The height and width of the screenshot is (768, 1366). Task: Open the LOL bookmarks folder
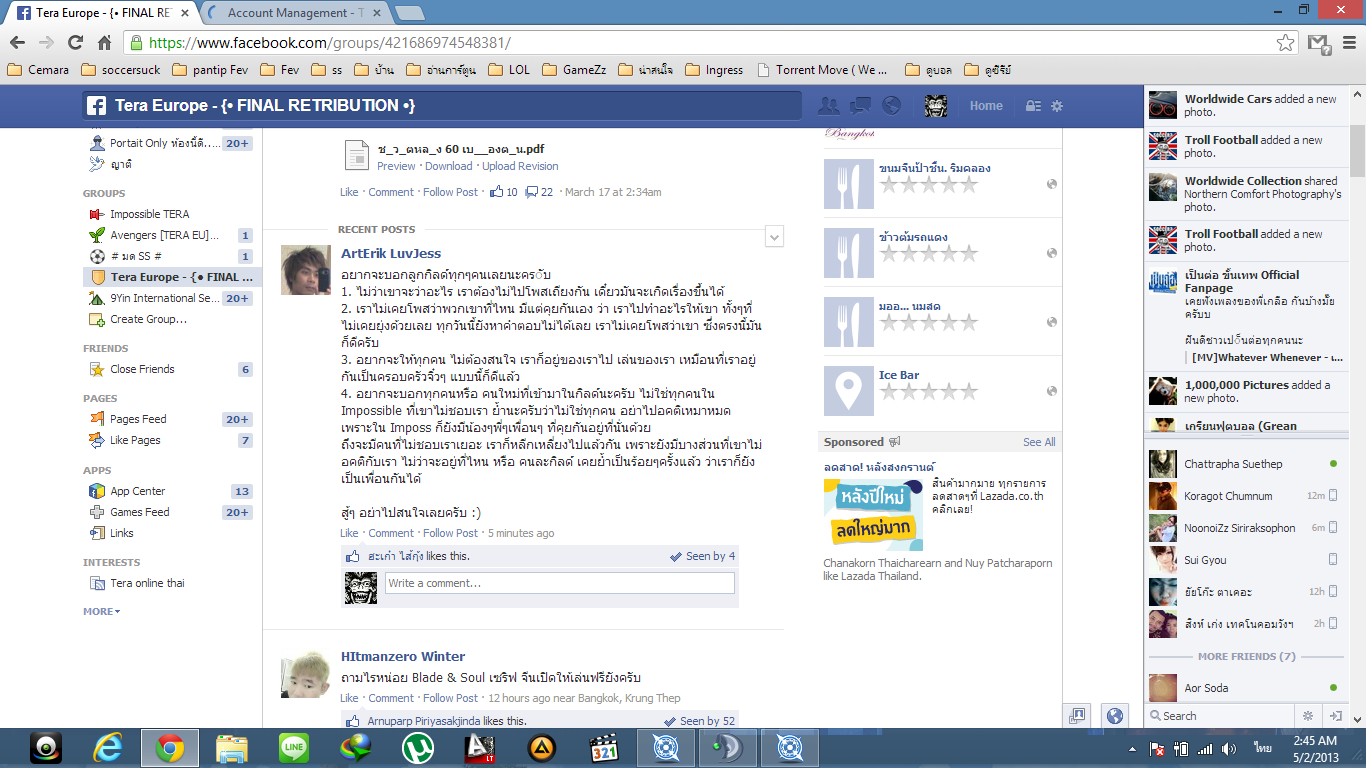coord(509,70)
